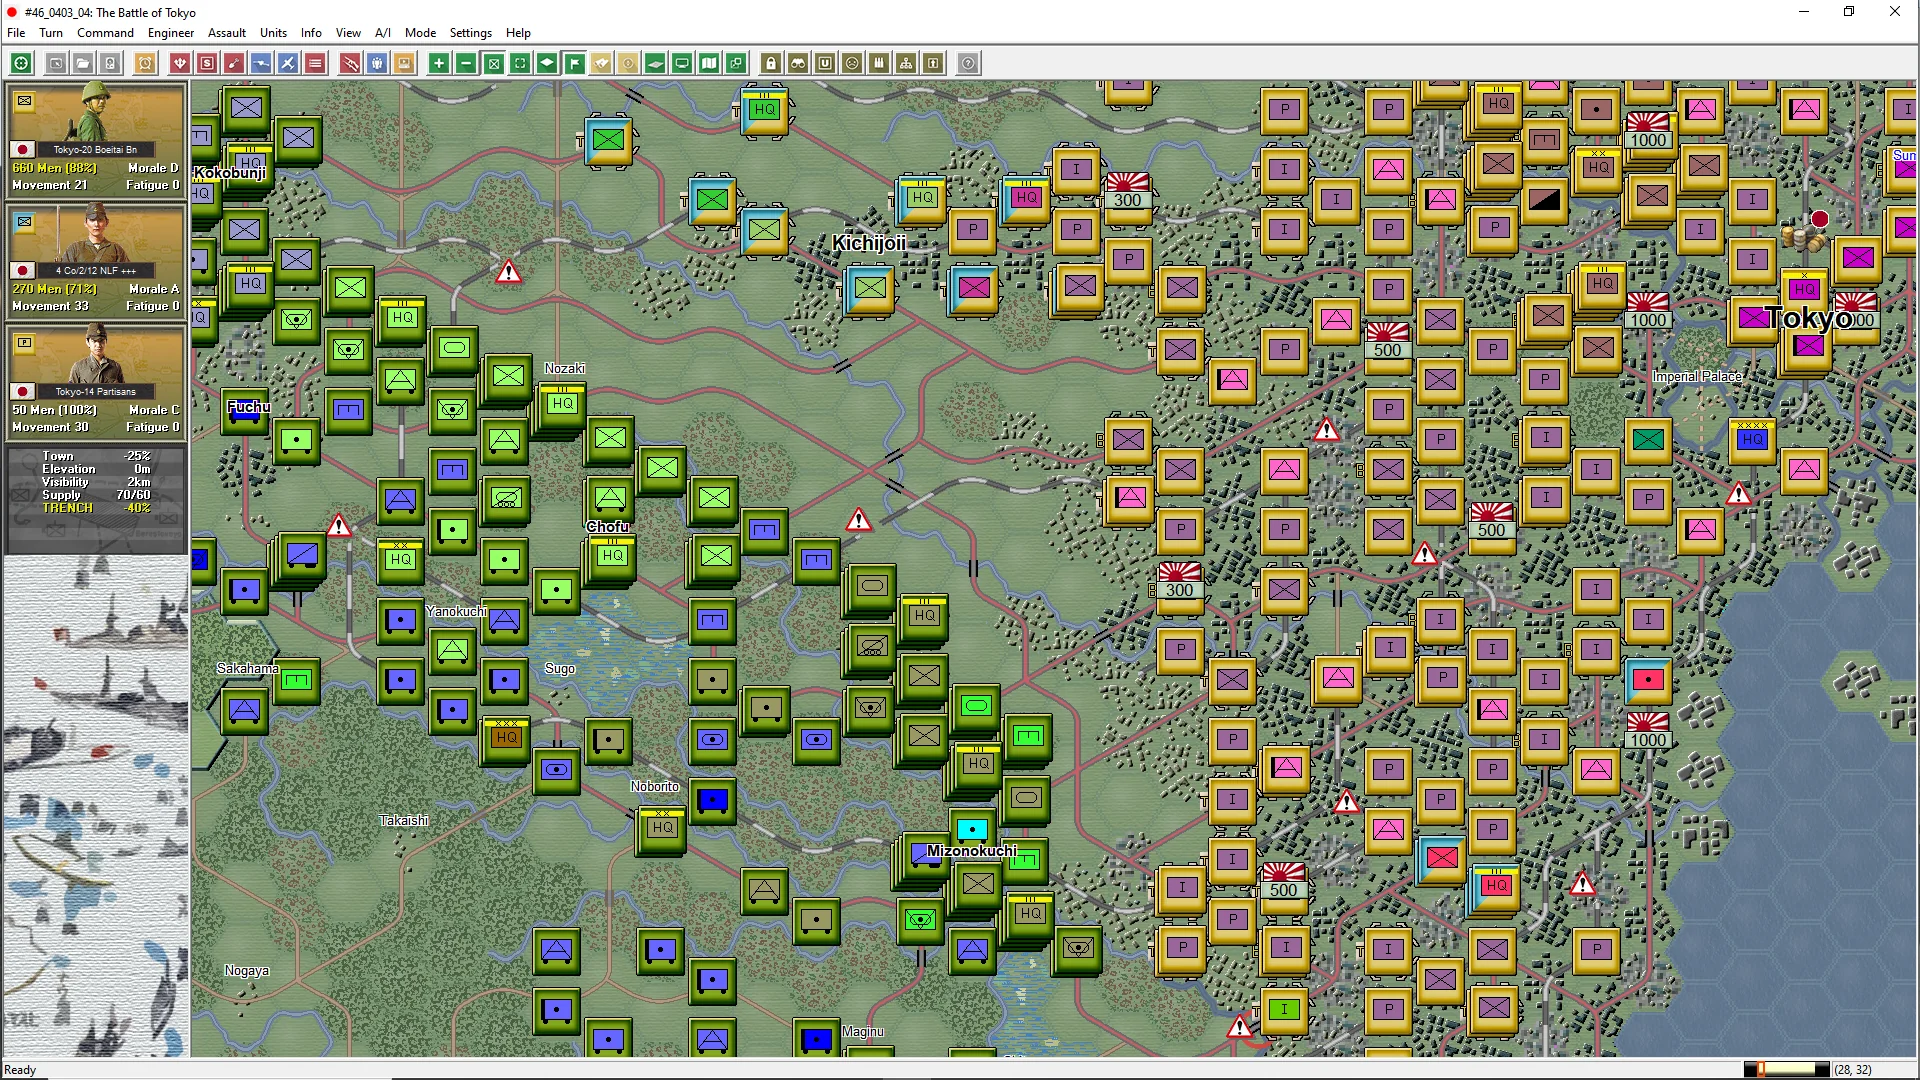Zoom out with the green minus icon
Viewport: 1920px width, 1080px height.
point(466,63)
